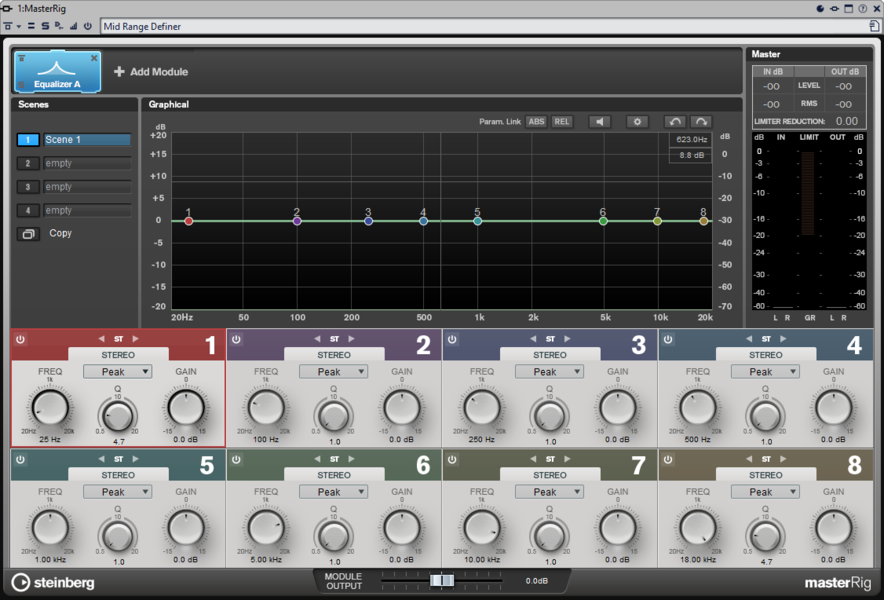This screenshot has width=884, height=600.
Task: Select the Equalizer A module tile
Action: point(57,72)
